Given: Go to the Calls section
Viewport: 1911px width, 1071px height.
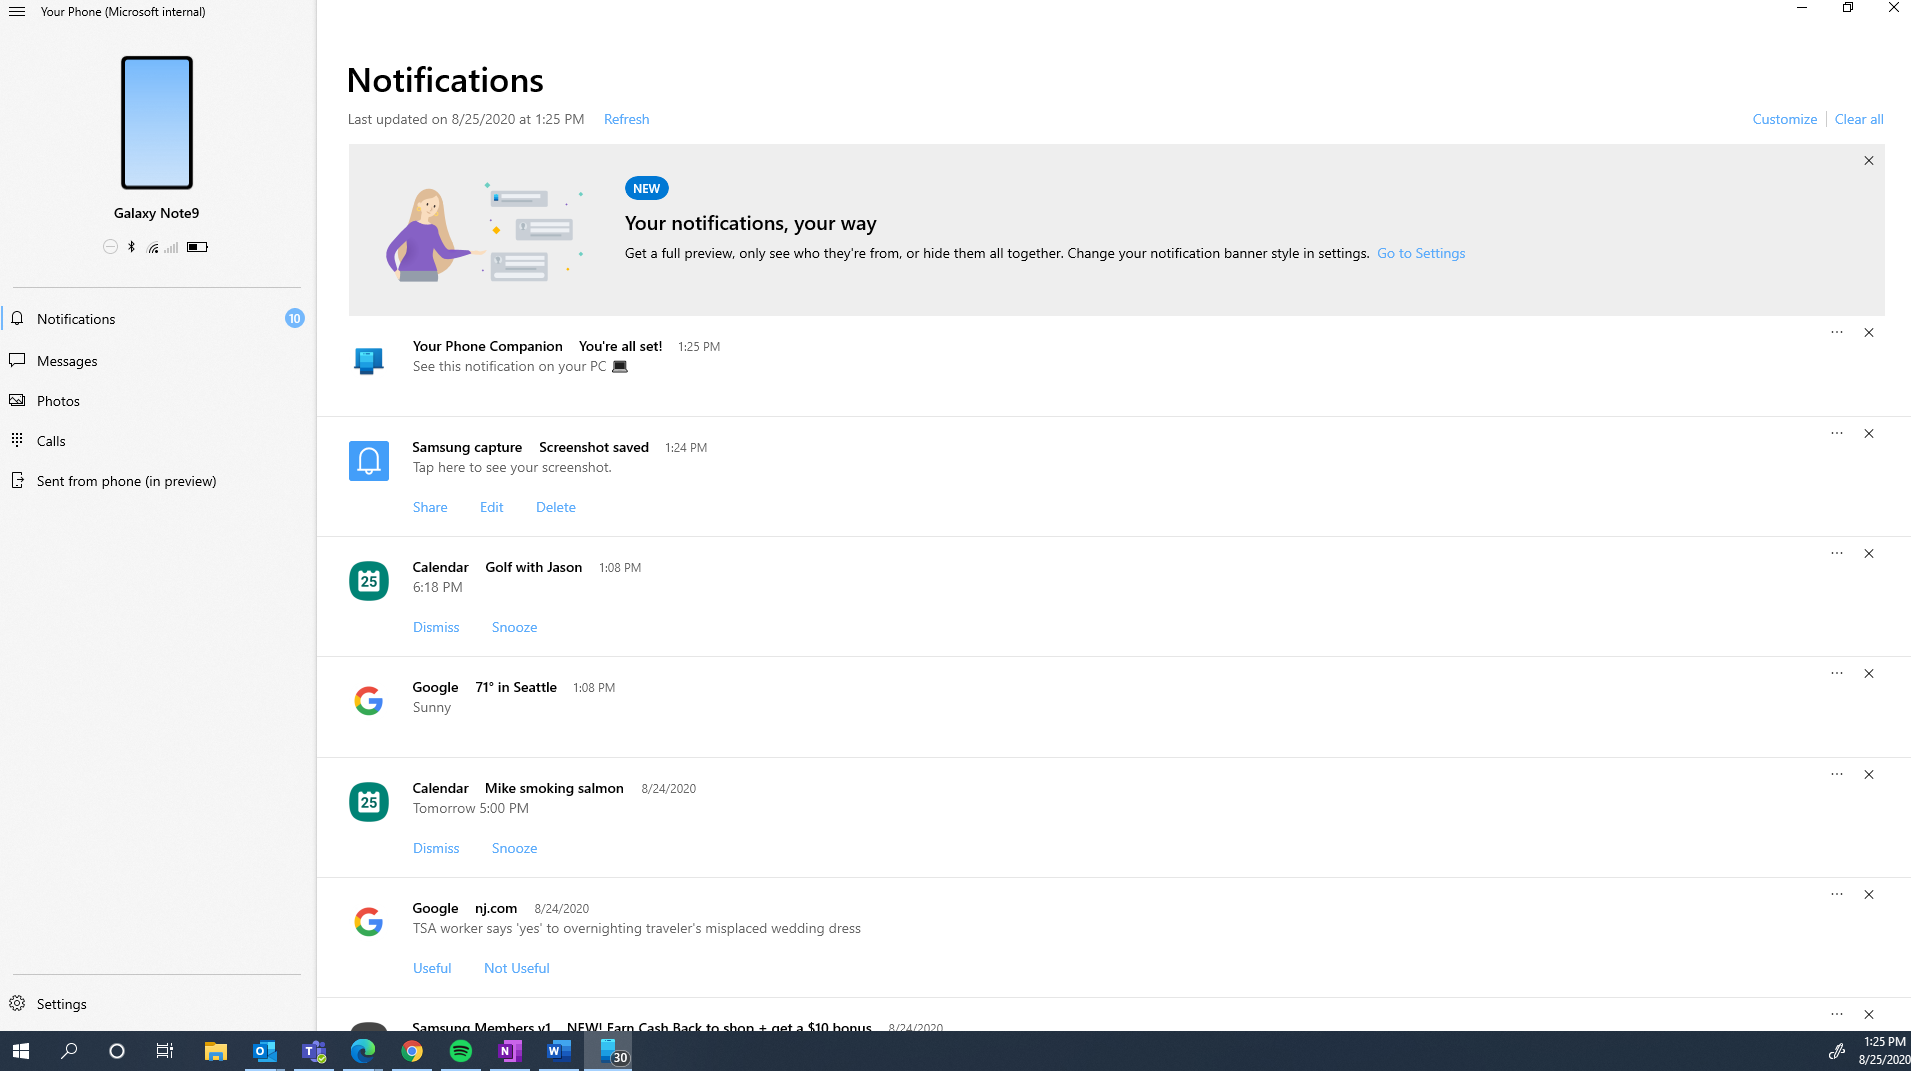Looking at the screenshot, I should (51, 441).
